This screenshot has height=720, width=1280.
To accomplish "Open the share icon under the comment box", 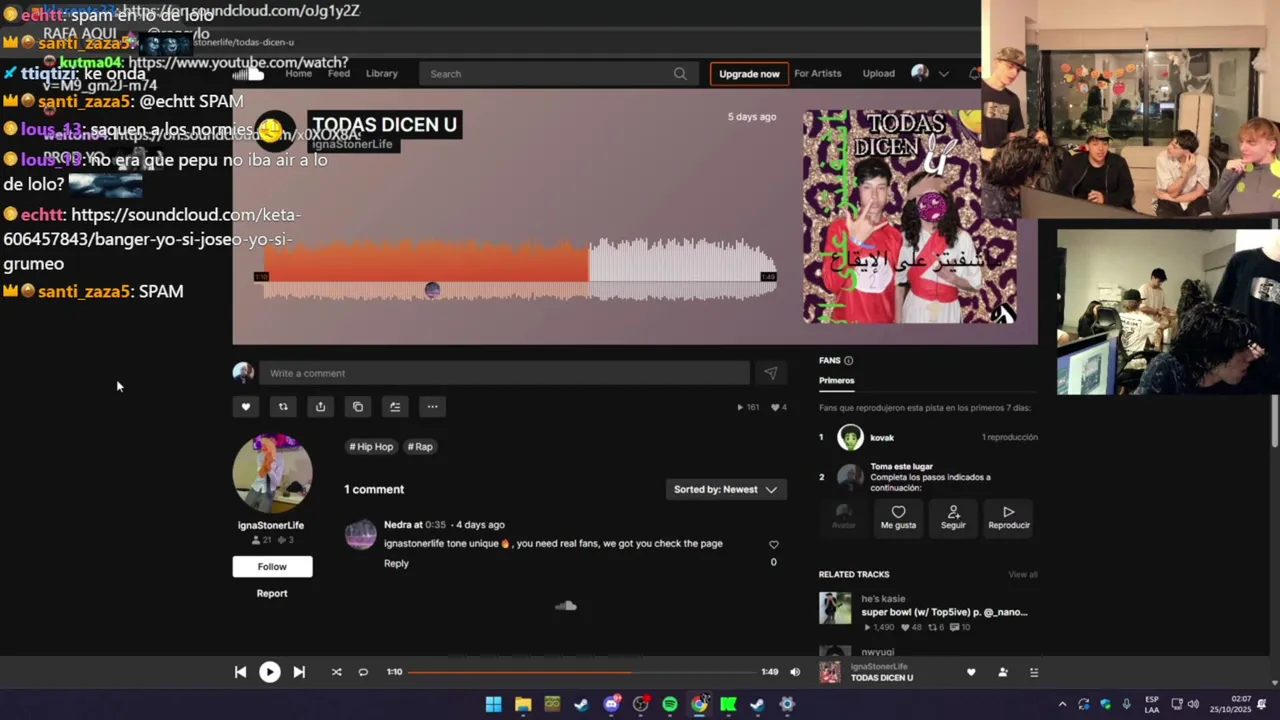I will [320, 407].
